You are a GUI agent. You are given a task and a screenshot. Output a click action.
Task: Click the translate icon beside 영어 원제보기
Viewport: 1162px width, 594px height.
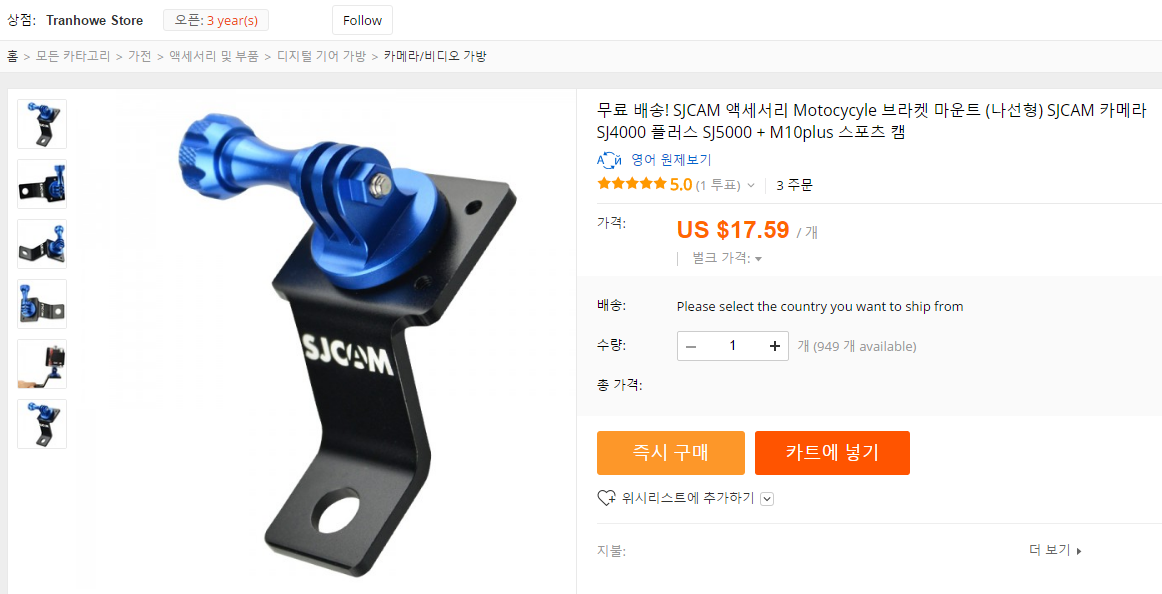tap(609, 160)
